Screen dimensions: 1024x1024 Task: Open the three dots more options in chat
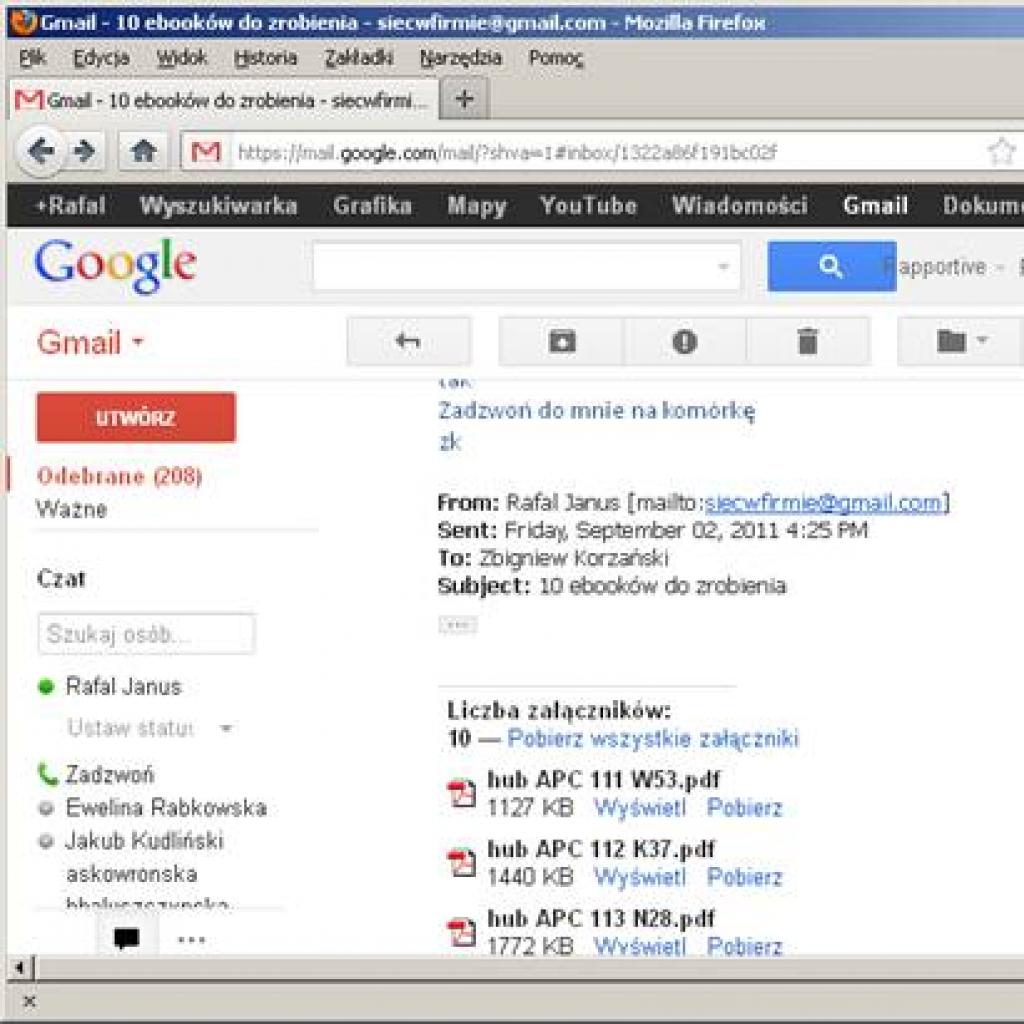click(191, 940)
